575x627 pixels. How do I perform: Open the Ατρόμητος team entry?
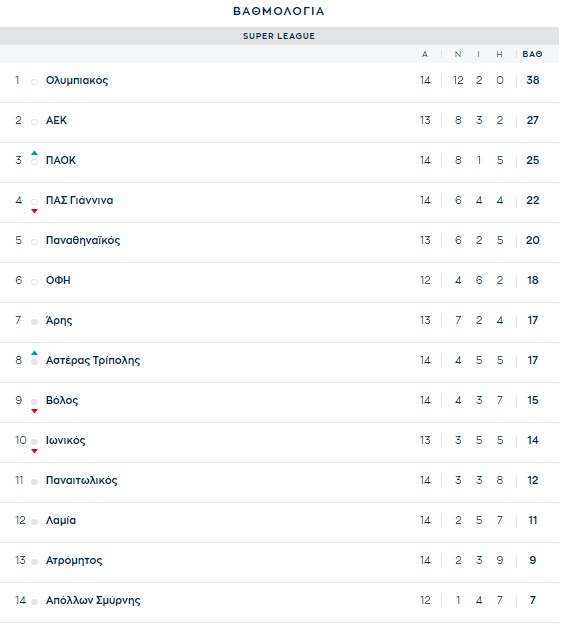[74, 560]
